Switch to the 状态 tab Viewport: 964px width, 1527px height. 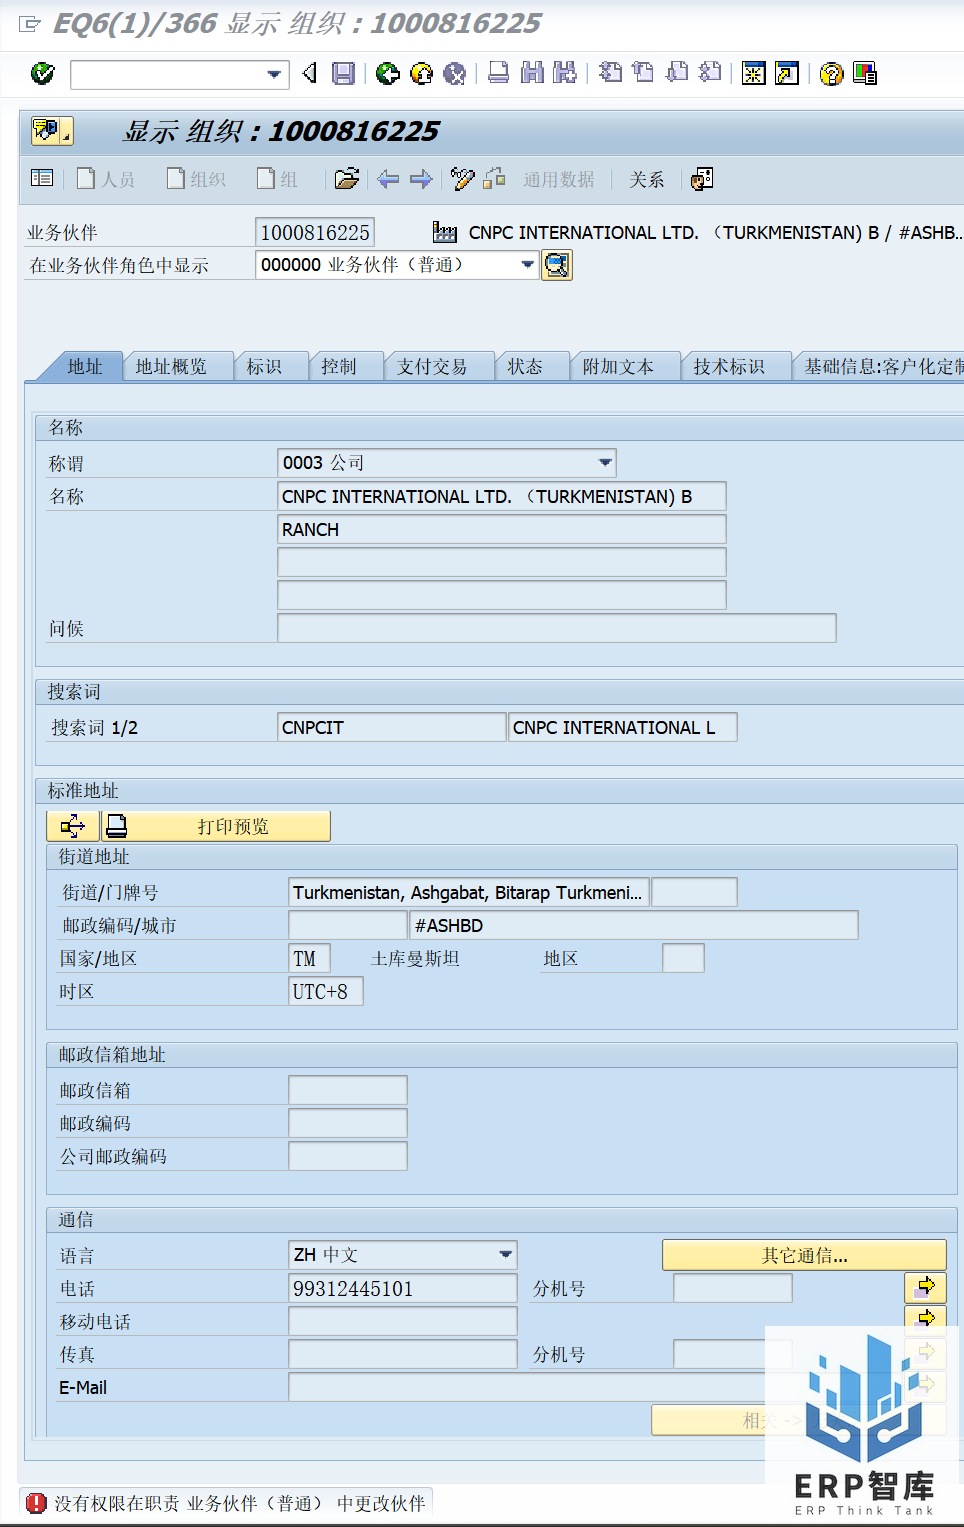[x=525, y=367]
